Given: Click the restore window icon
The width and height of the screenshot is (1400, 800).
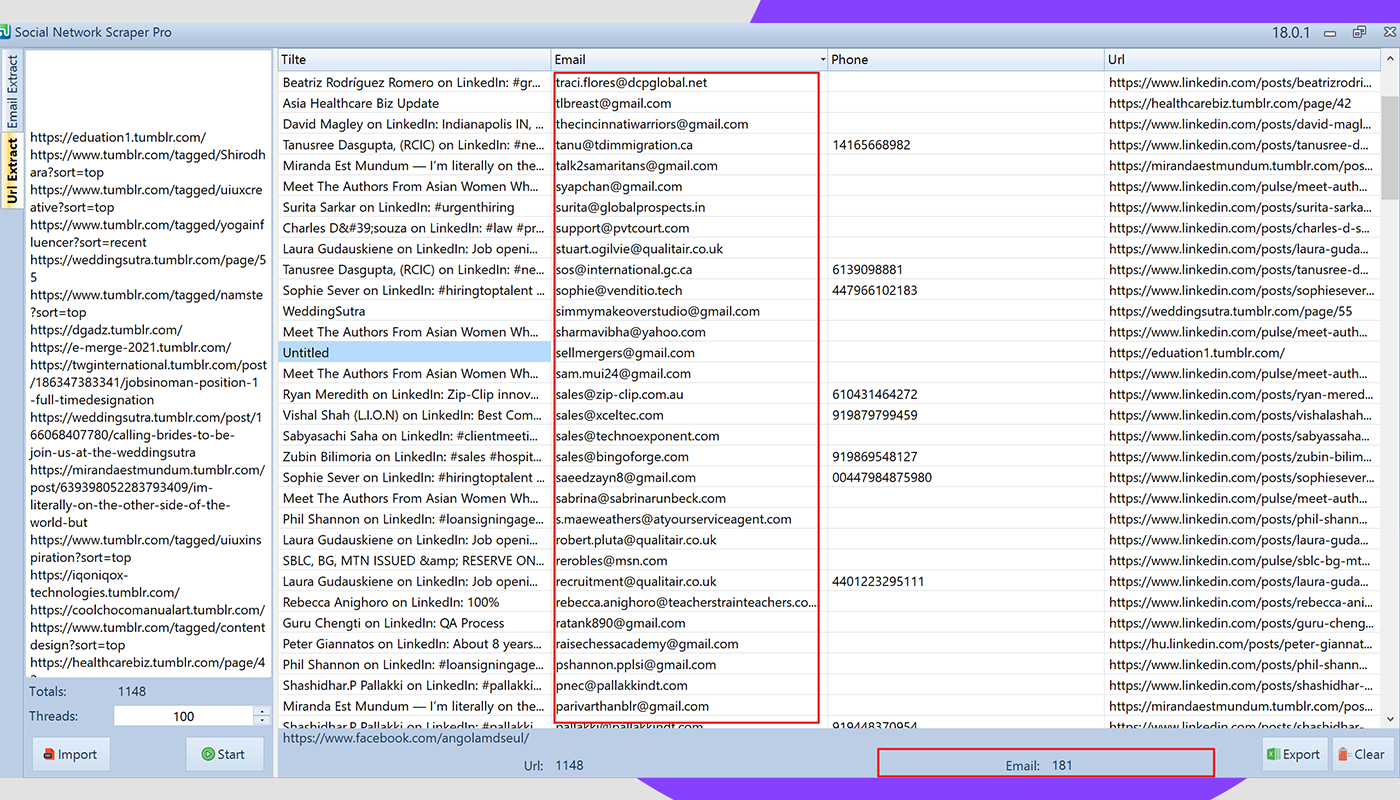Looking at the screenshot, I should click(1359, 32).
